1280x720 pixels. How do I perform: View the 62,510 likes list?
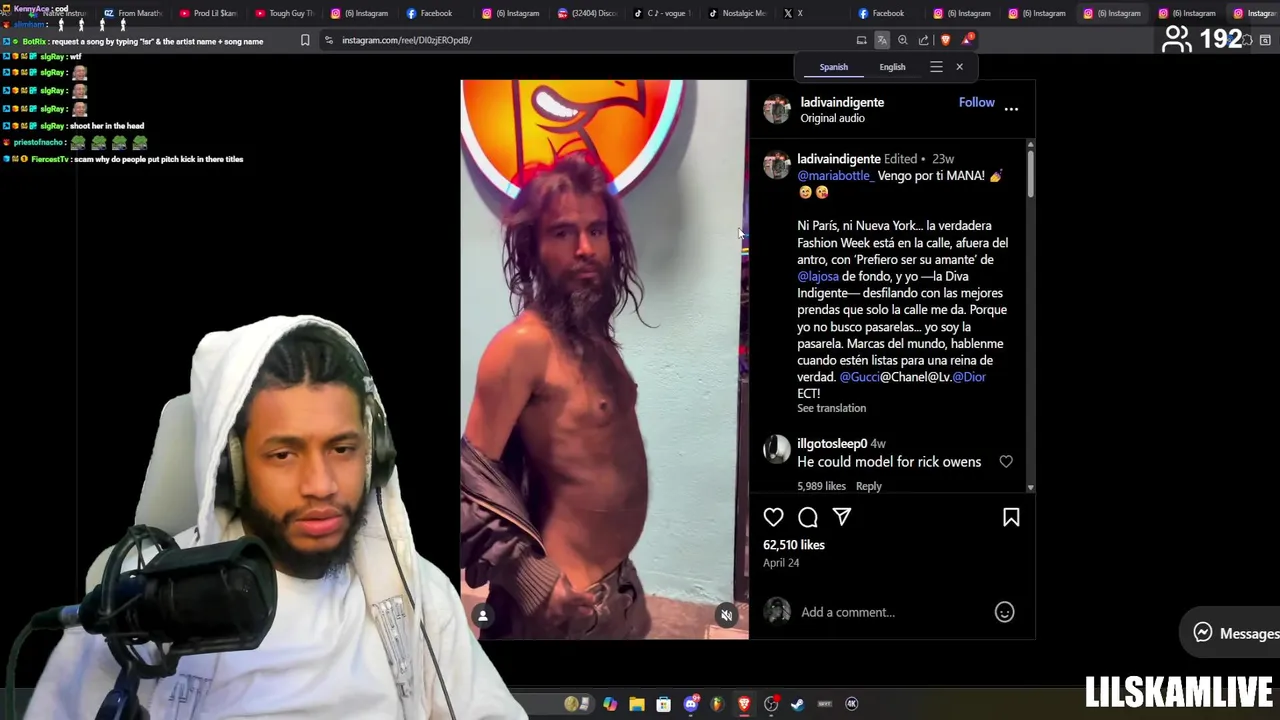(x=794, y=545)
